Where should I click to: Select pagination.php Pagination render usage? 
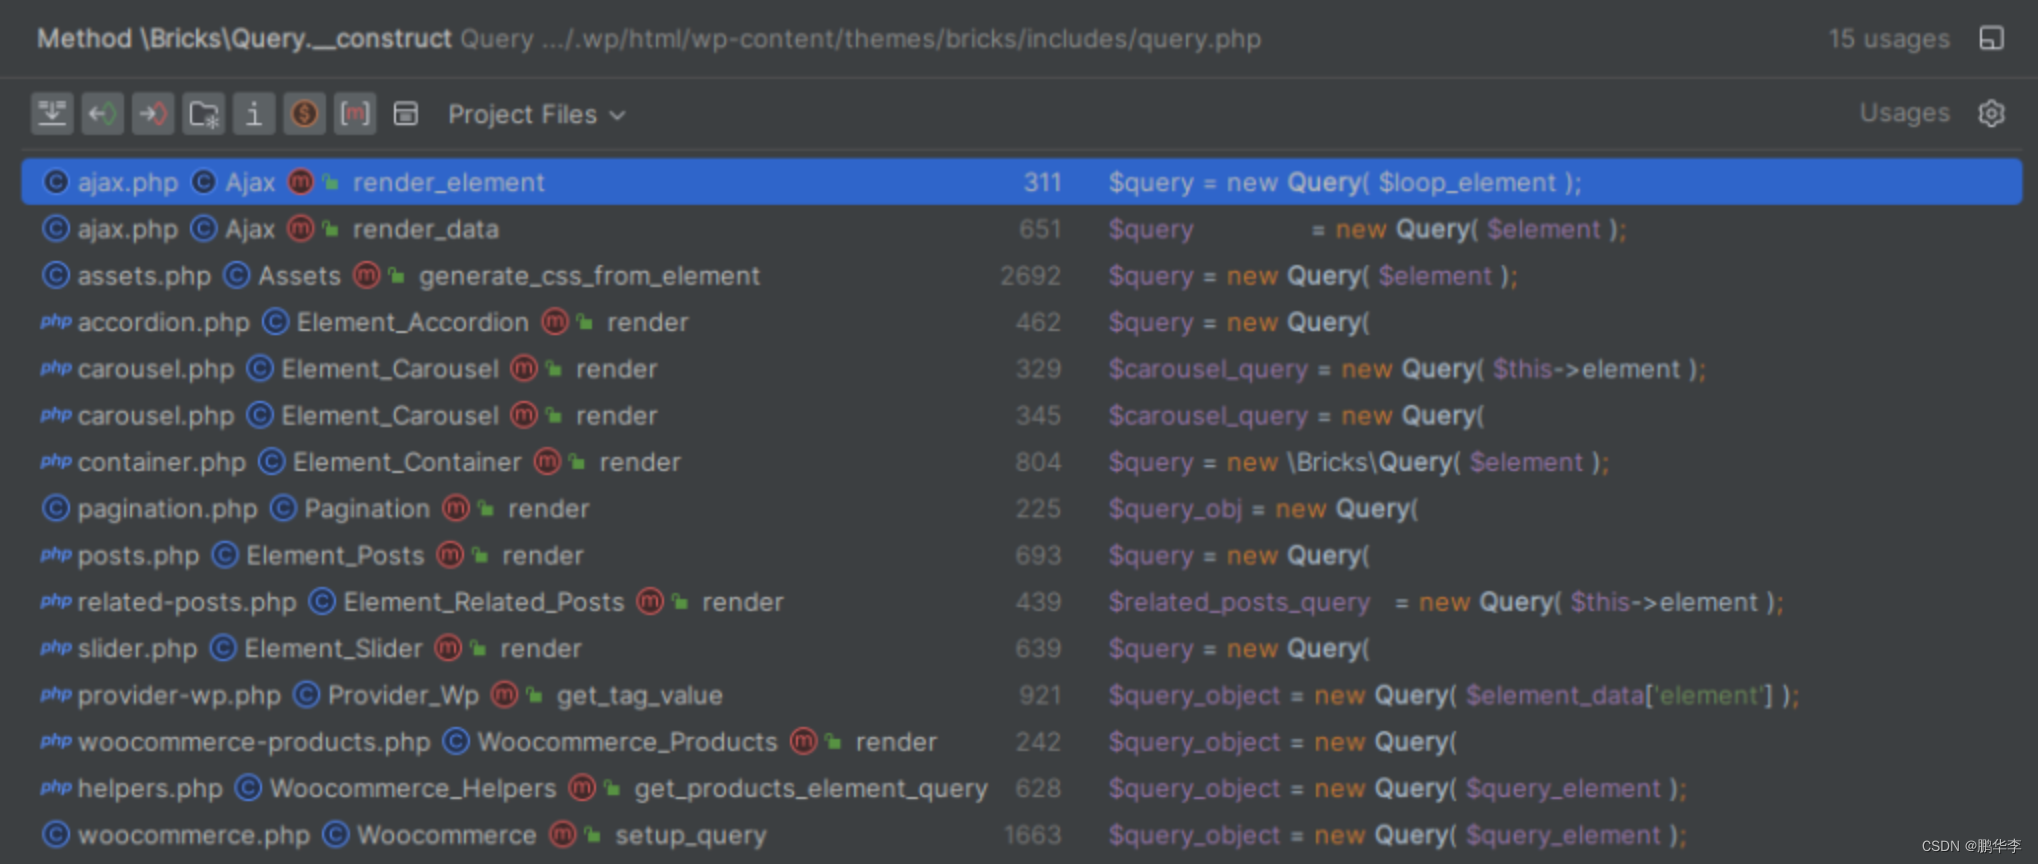point(1021,509)
